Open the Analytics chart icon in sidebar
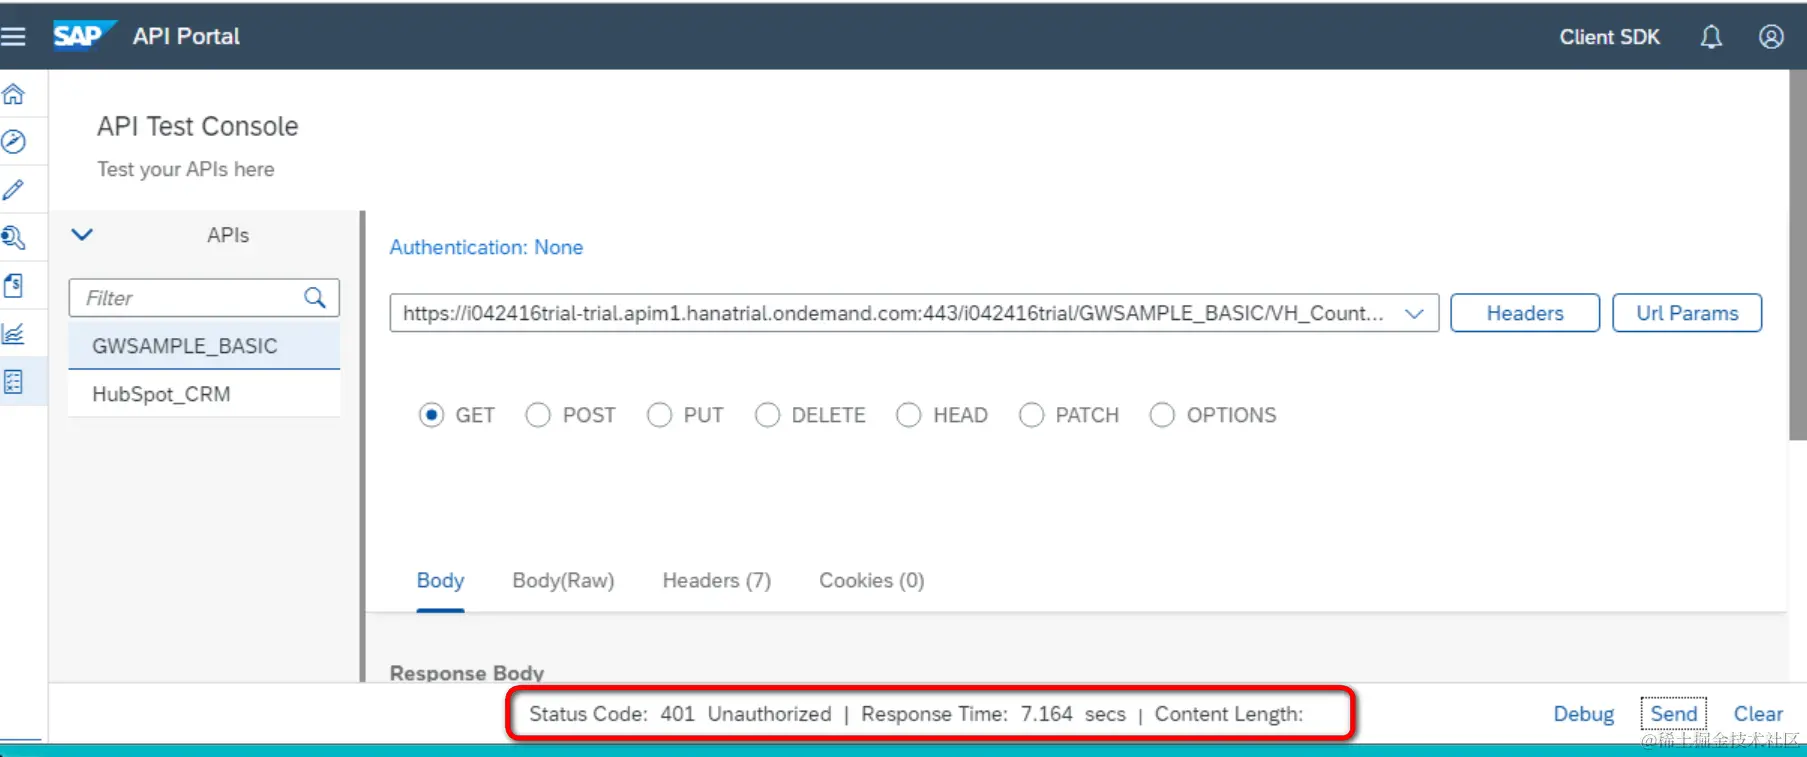The width and height of the screenshot is (1807, 757). [13, 334]
